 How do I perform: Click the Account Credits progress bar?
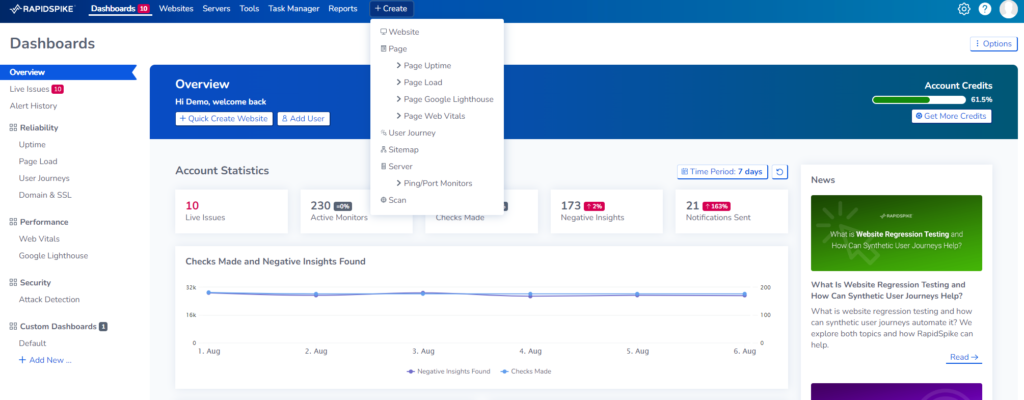pyautogui.click(x=919, y=100)
